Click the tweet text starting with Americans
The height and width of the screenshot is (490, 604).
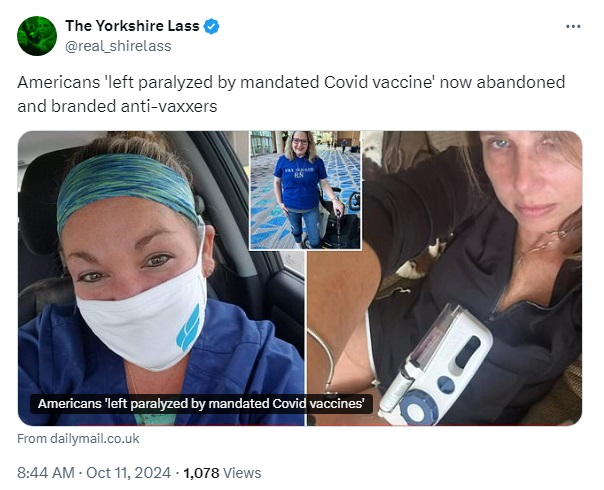pyautogui.click(x=291, y=94)
